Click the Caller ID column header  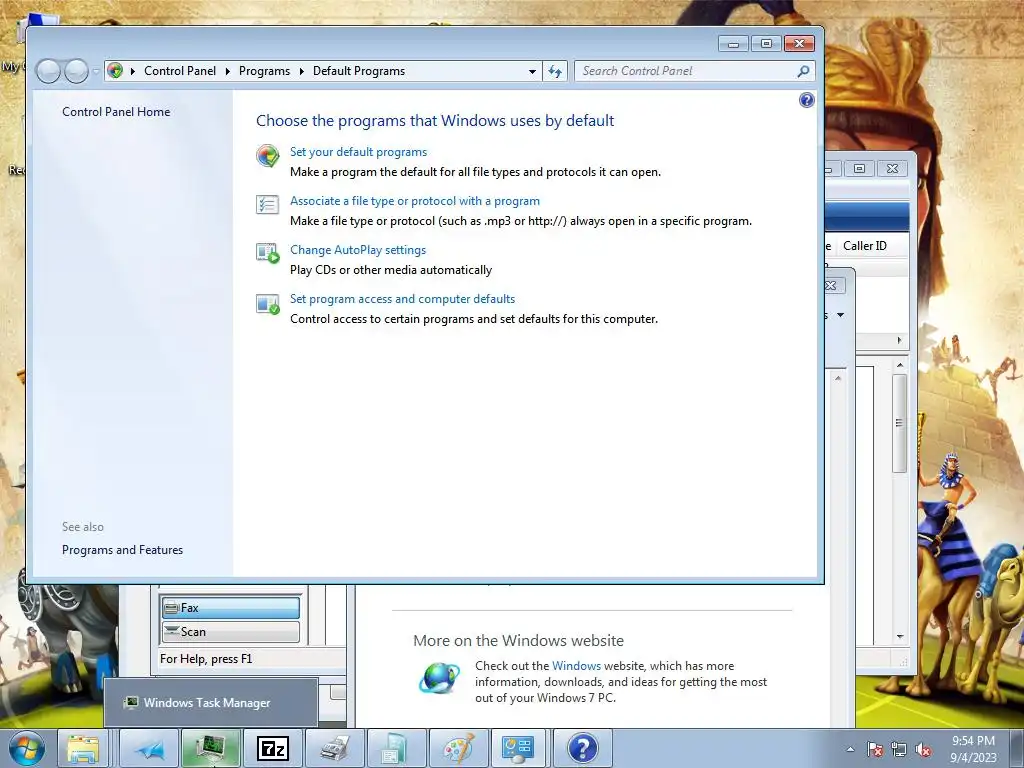point(865,246)
